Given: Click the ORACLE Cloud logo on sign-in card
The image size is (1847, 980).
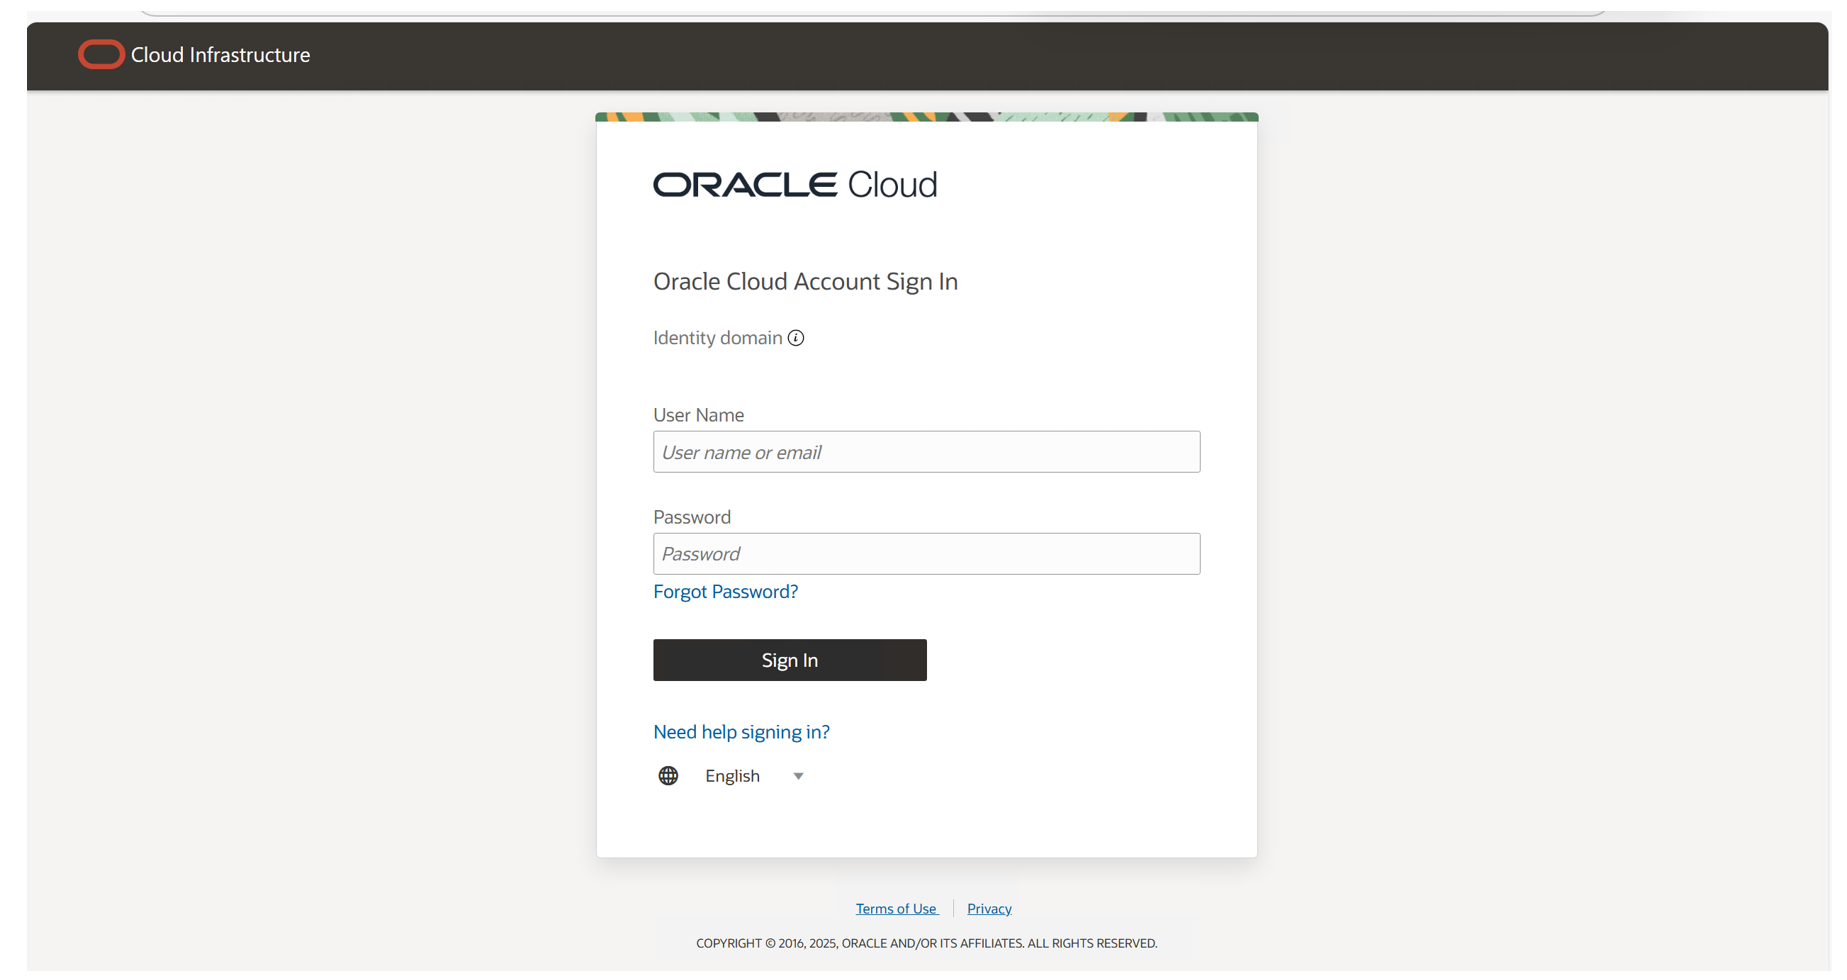Looking at the screenshot, I should [x=795, y=185].
